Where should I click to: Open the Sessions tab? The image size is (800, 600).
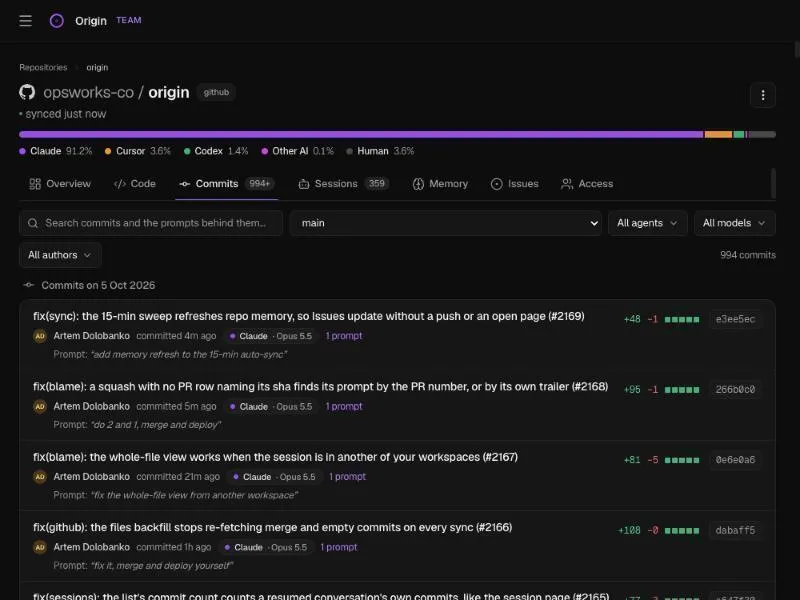(343, 184)
